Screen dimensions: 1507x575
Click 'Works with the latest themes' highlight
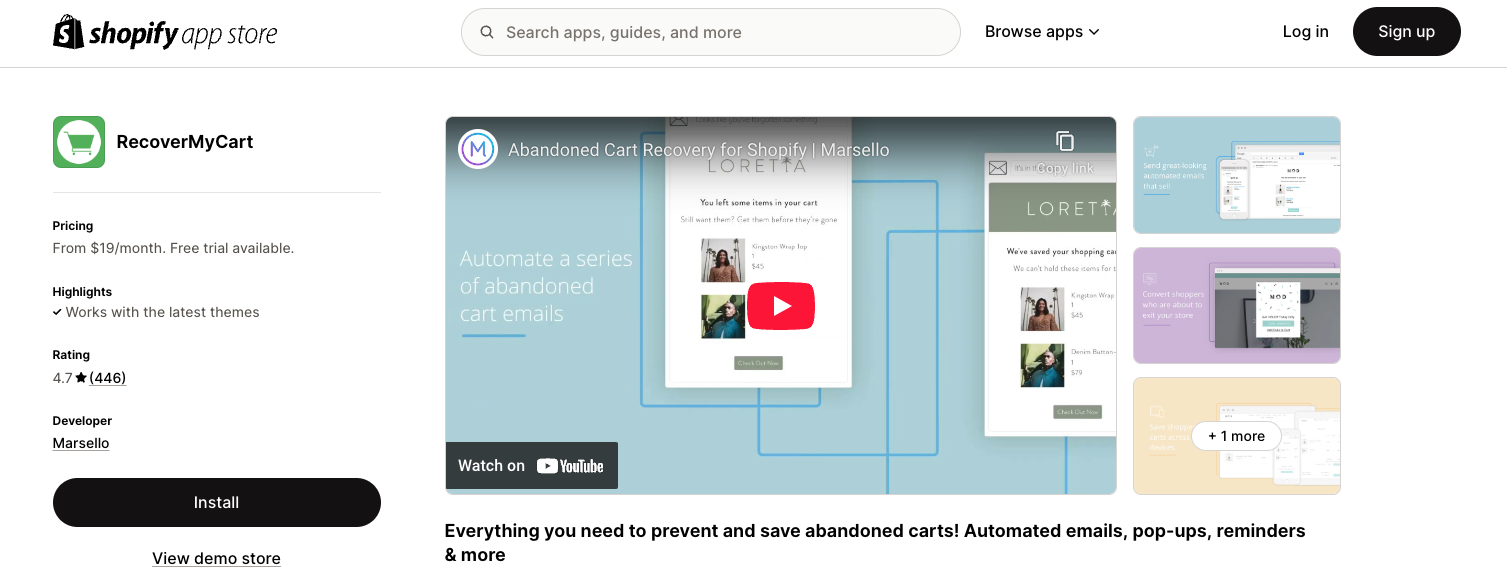click(162, 312)
